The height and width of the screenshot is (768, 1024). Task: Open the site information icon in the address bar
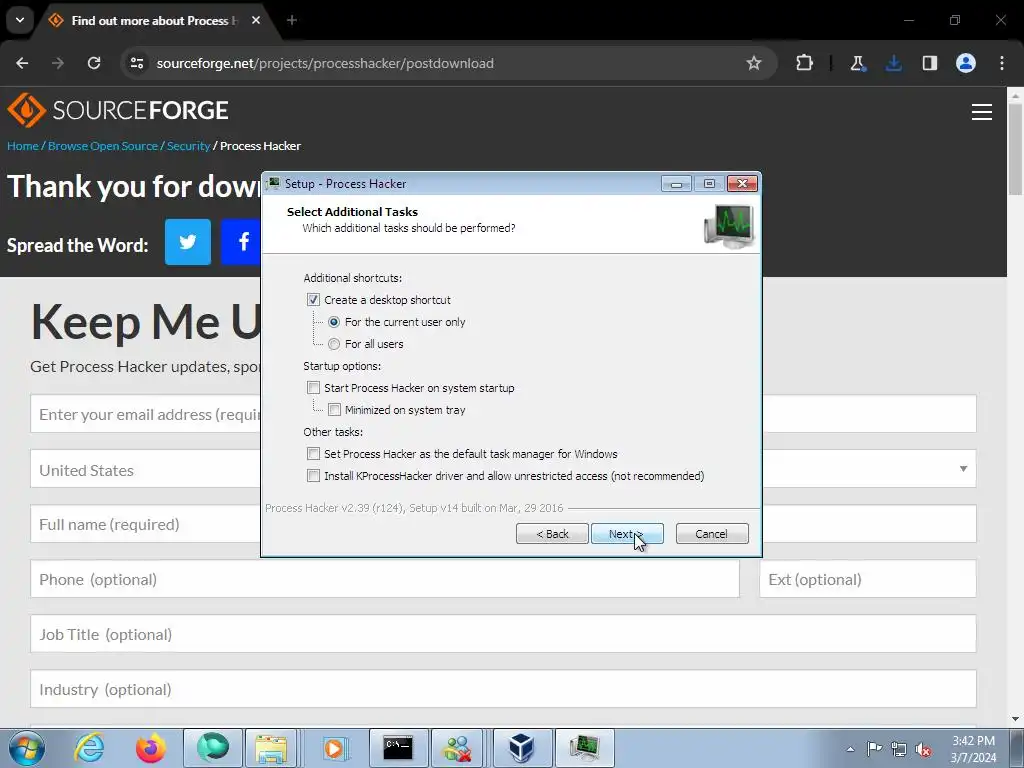(x=136, y=63)
